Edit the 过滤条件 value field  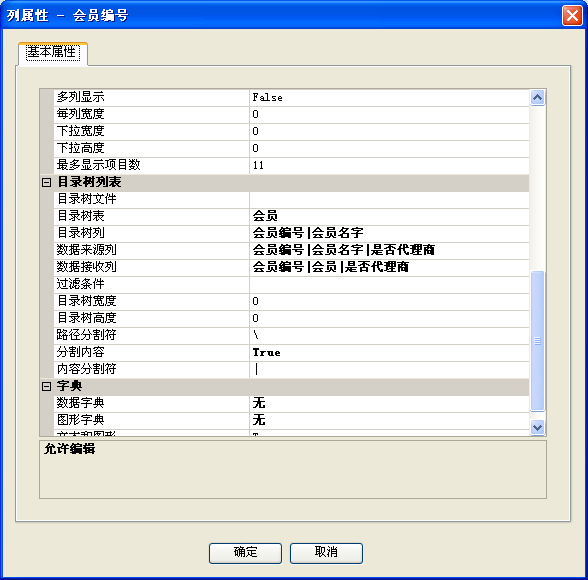(x=389, y=285)
